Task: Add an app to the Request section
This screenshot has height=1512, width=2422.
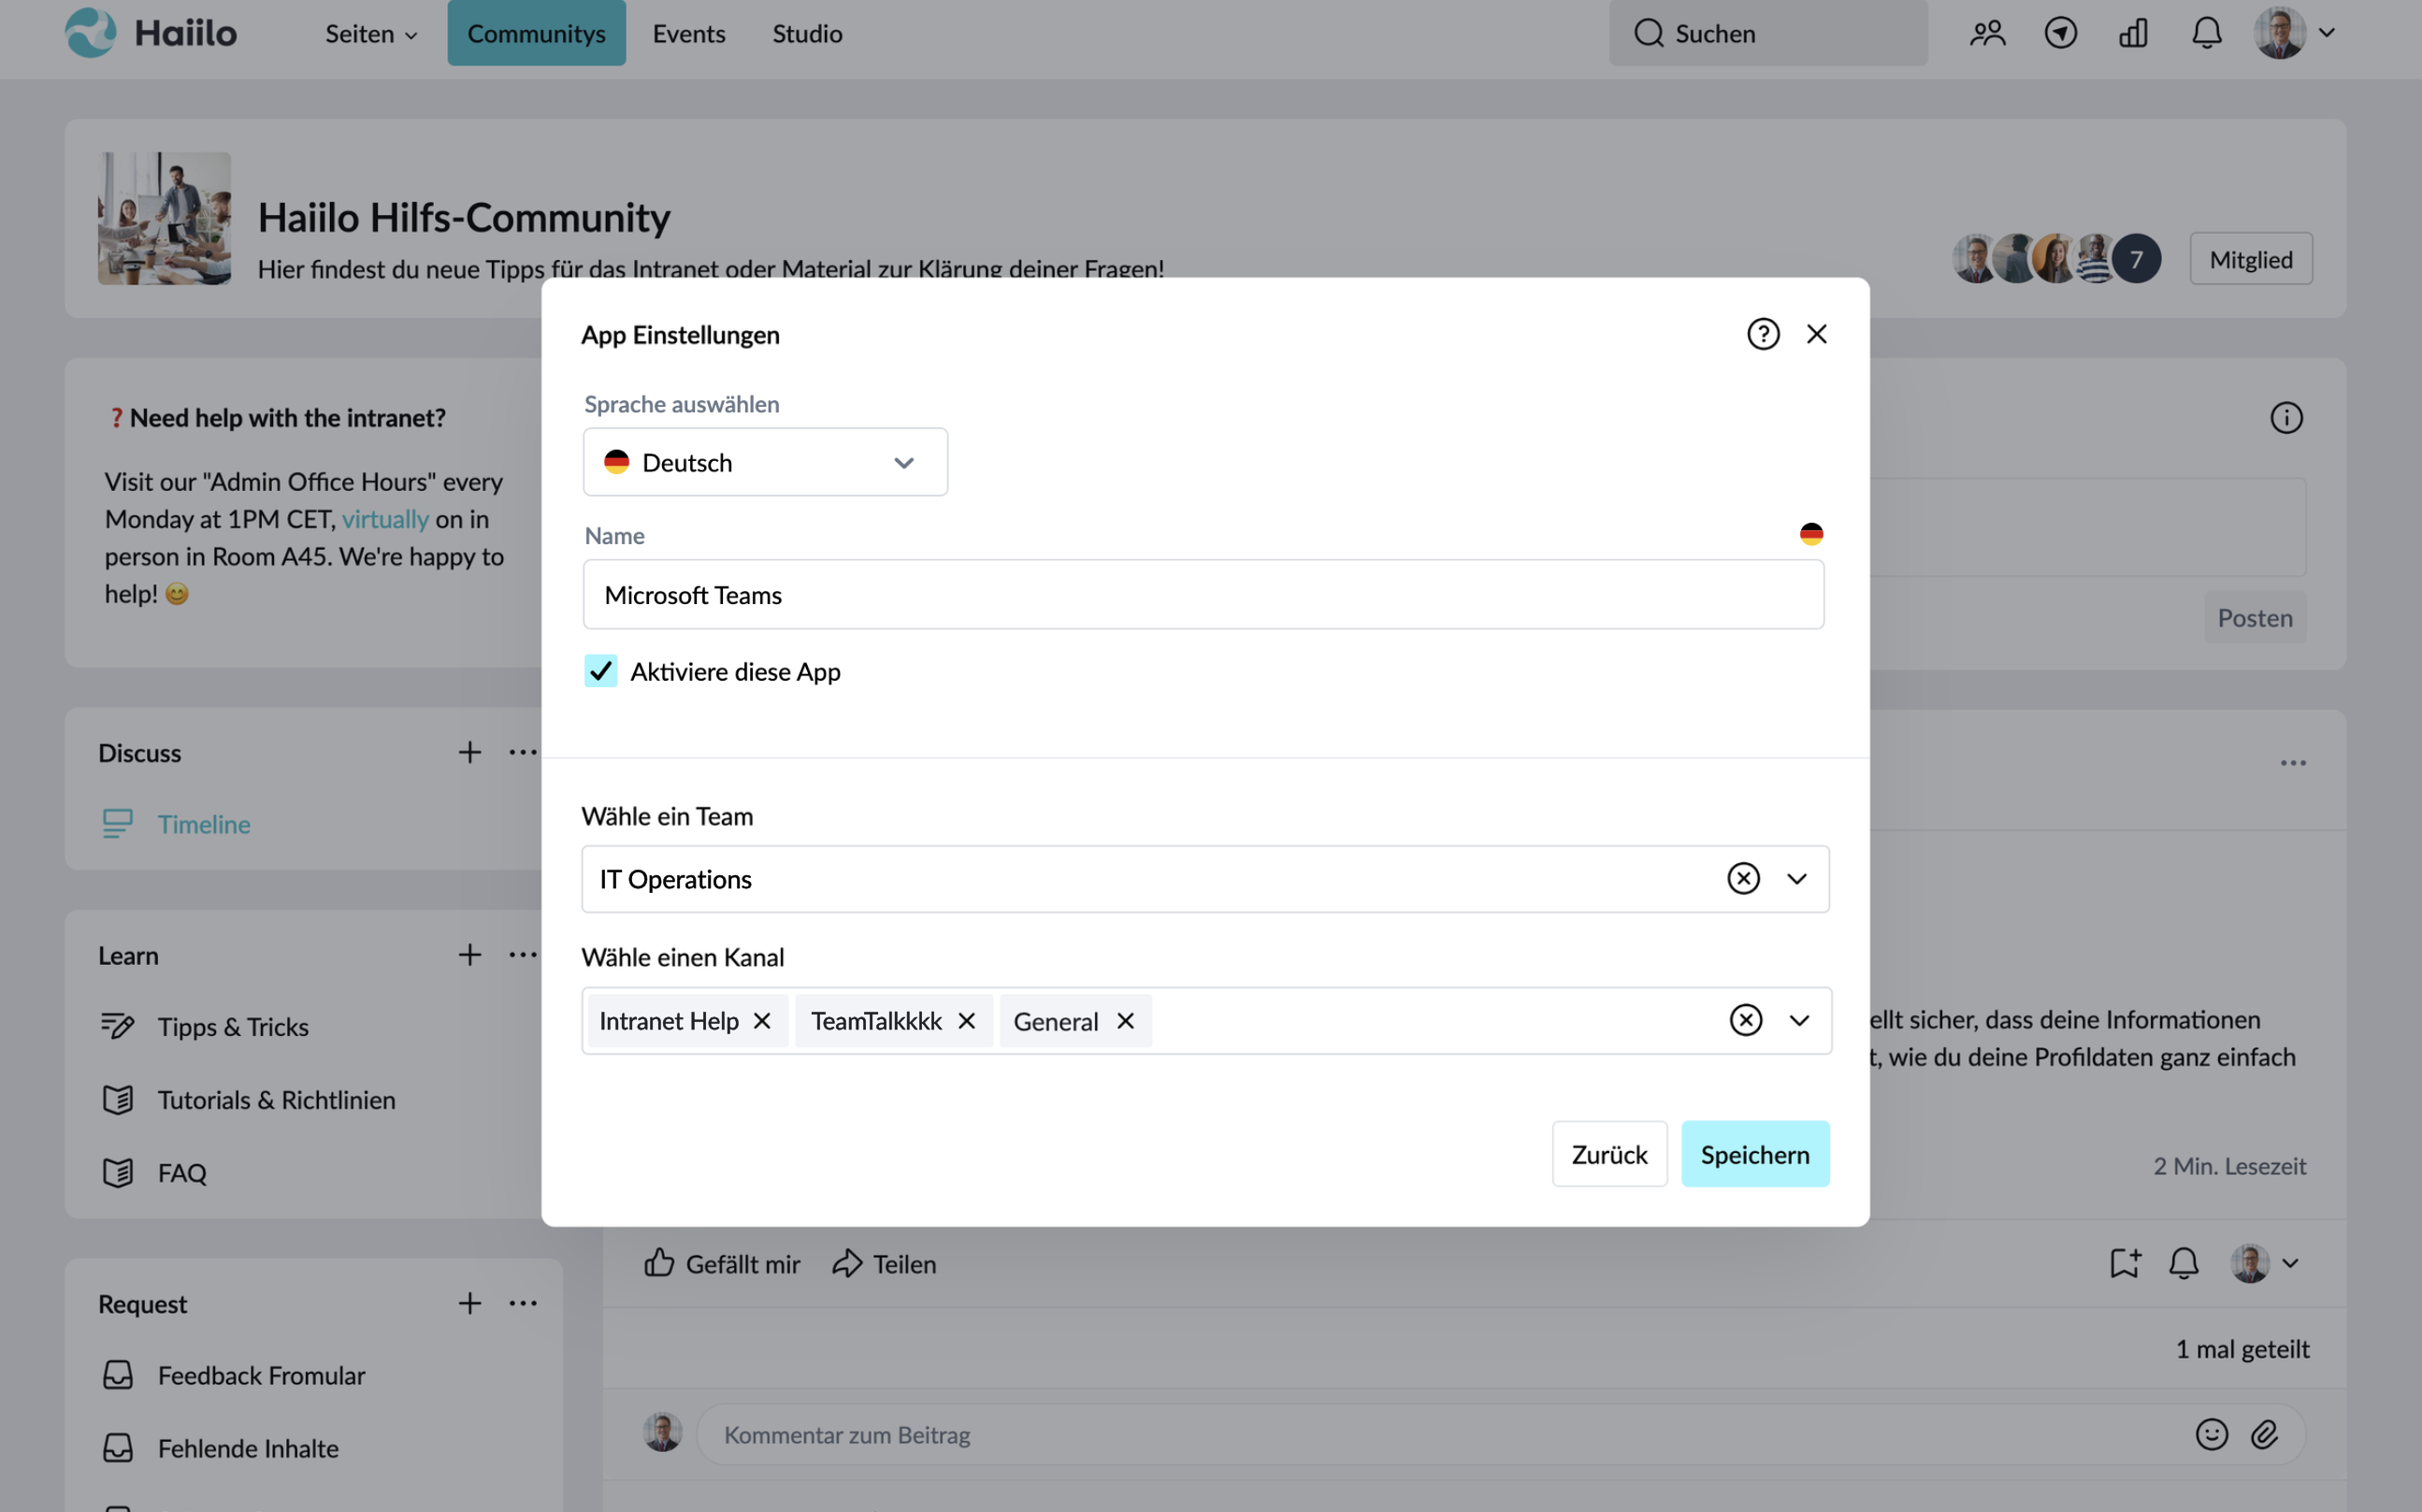Action: coord(469,1303)
